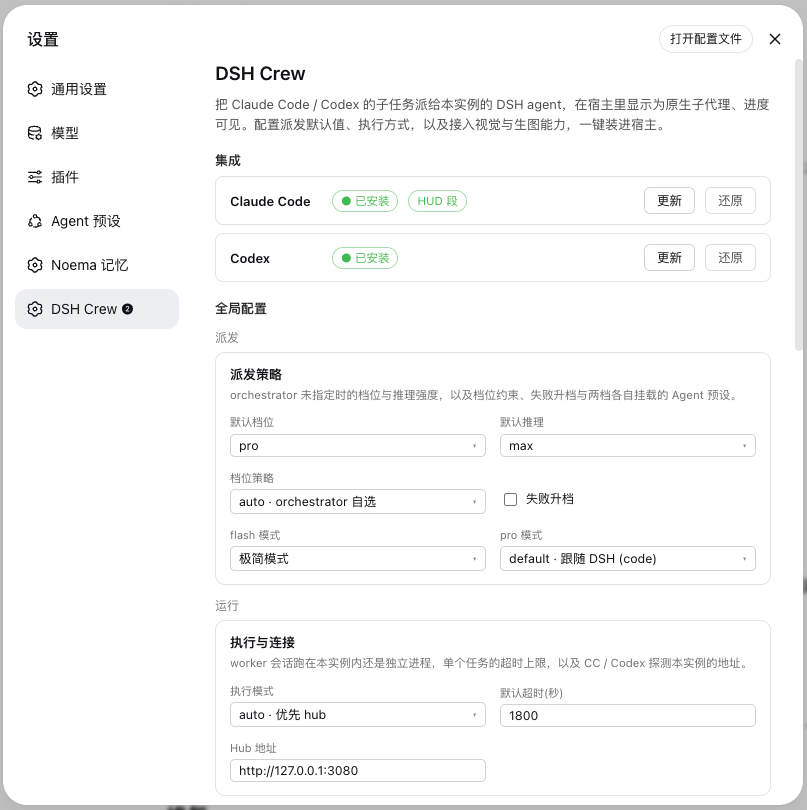Click the 派发 subsection label
The width and height of the screenshot is (807, 810).
pos(227,337)
